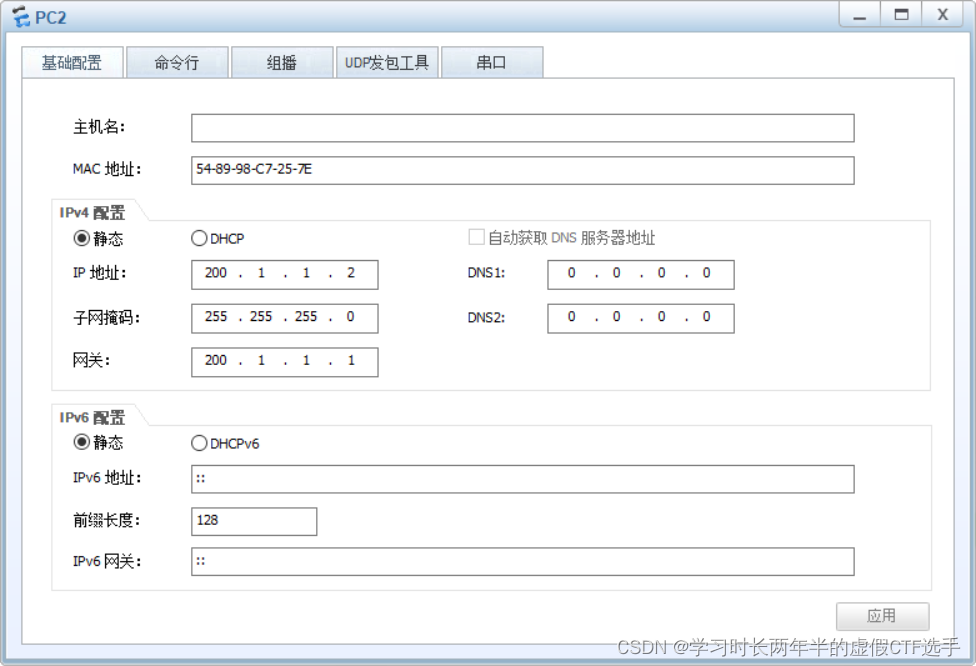Click the PC2 application icon in title bar

pyautogui.click(x=21, y=17)
